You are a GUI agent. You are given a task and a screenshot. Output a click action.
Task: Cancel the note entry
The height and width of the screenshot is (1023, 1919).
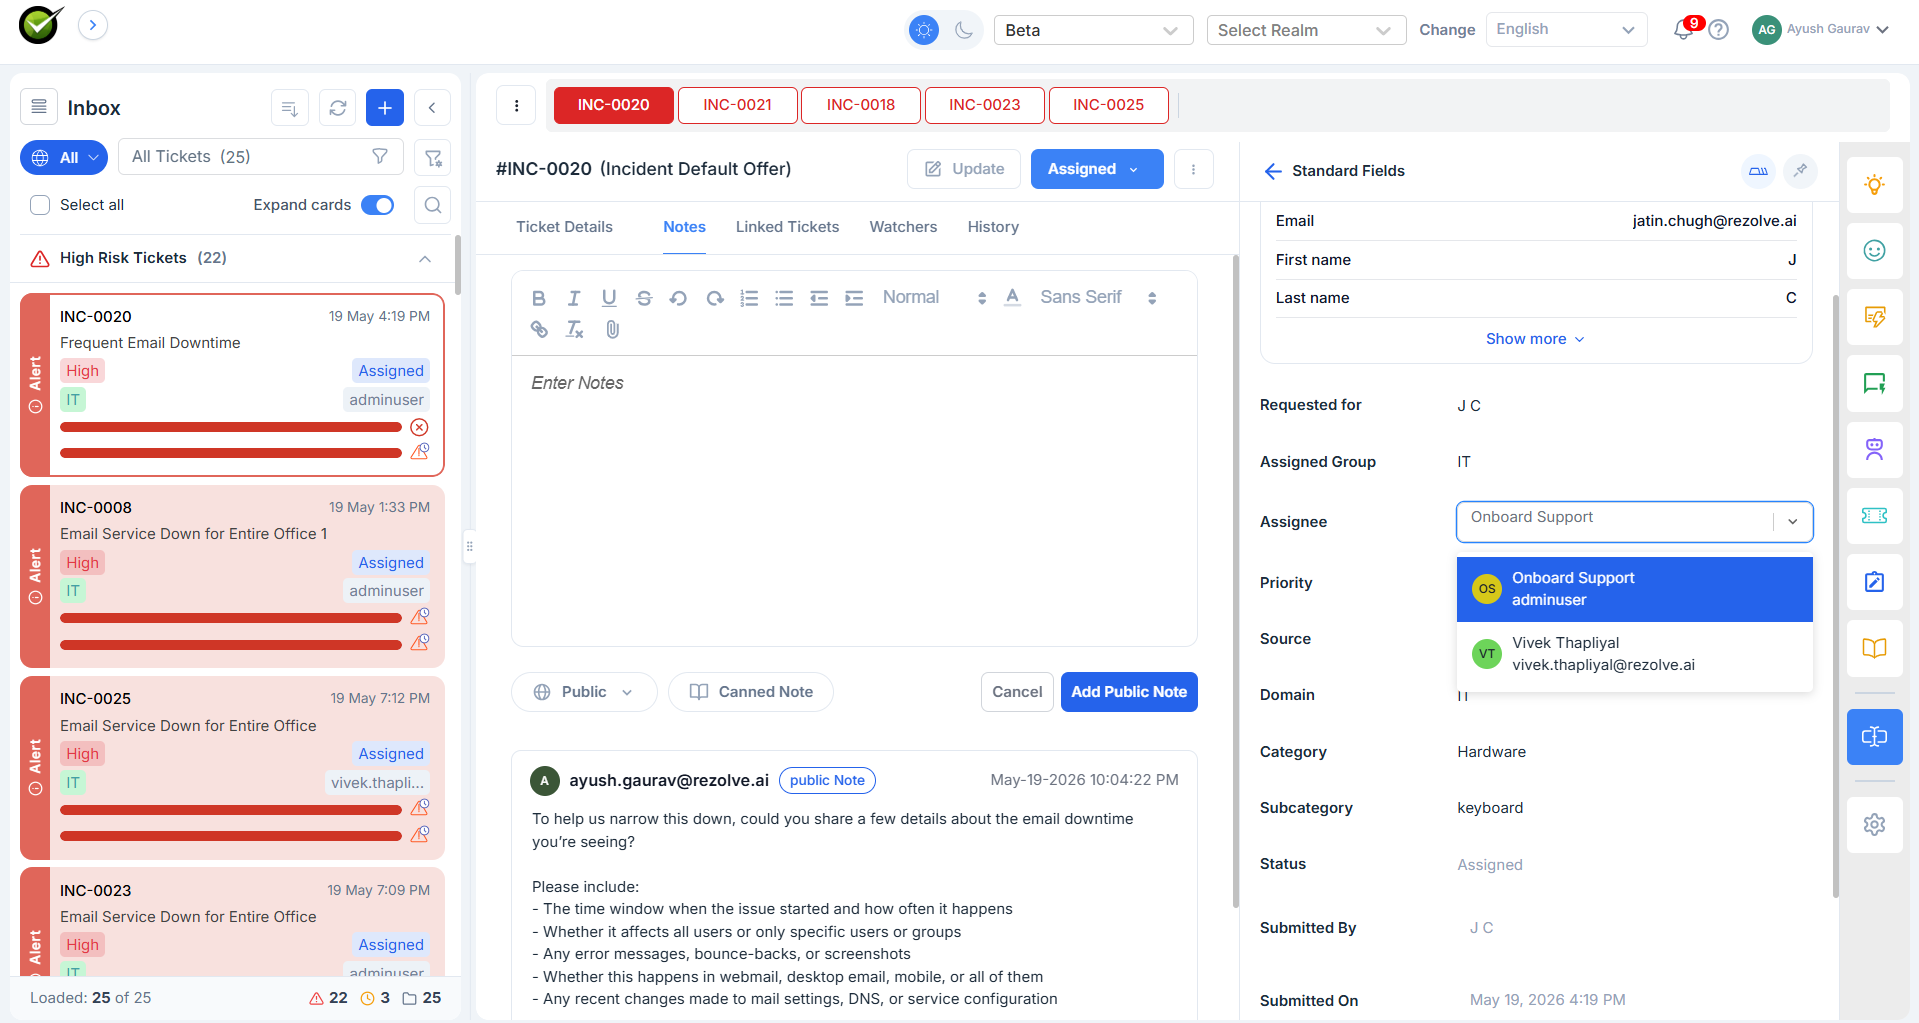click(1016, 692)
